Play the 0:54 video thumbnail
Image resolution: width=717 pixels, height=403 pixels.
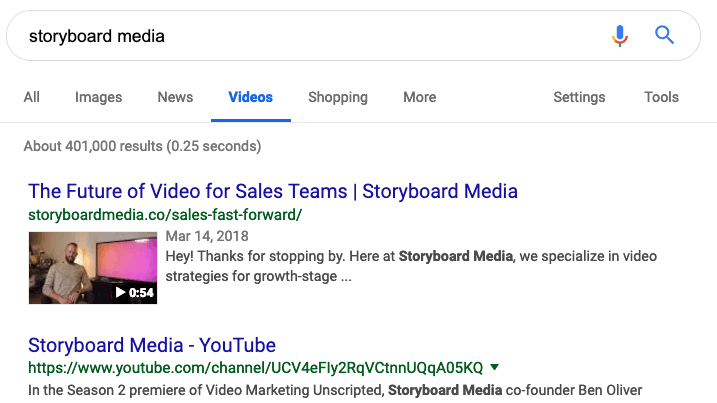click(93, 268)
